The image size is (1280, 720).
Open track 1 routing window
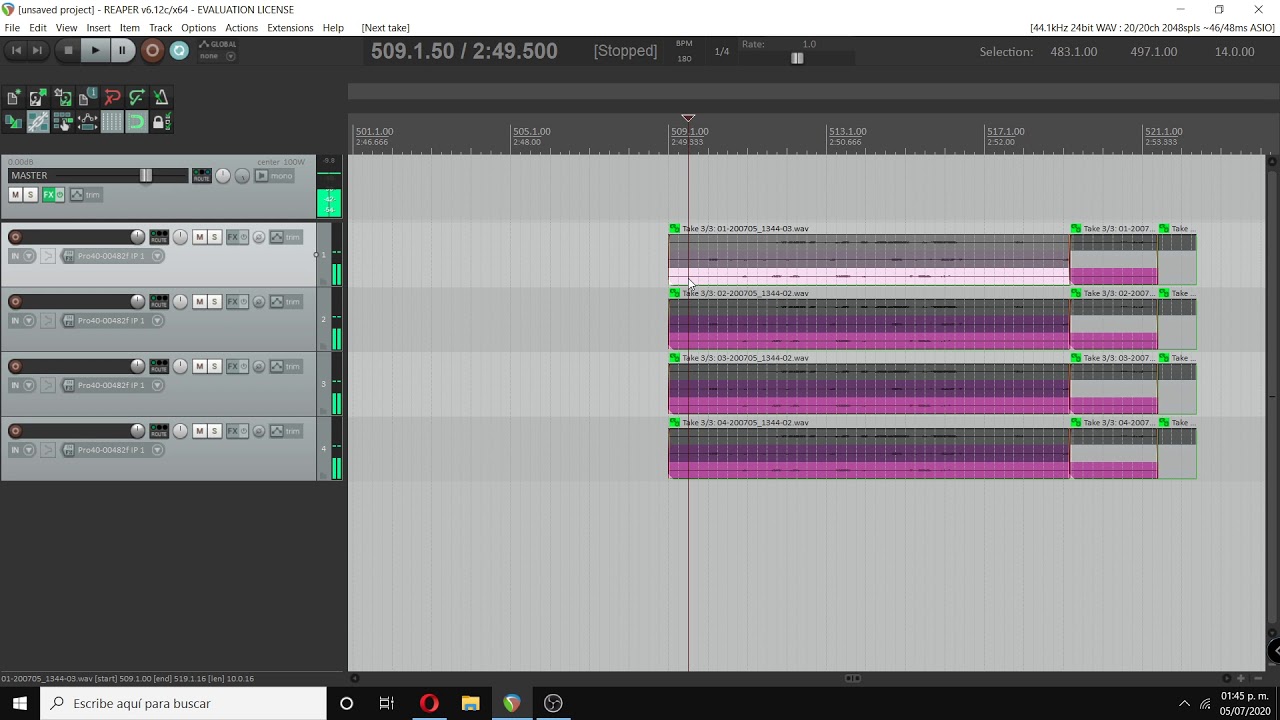[159, 237]
